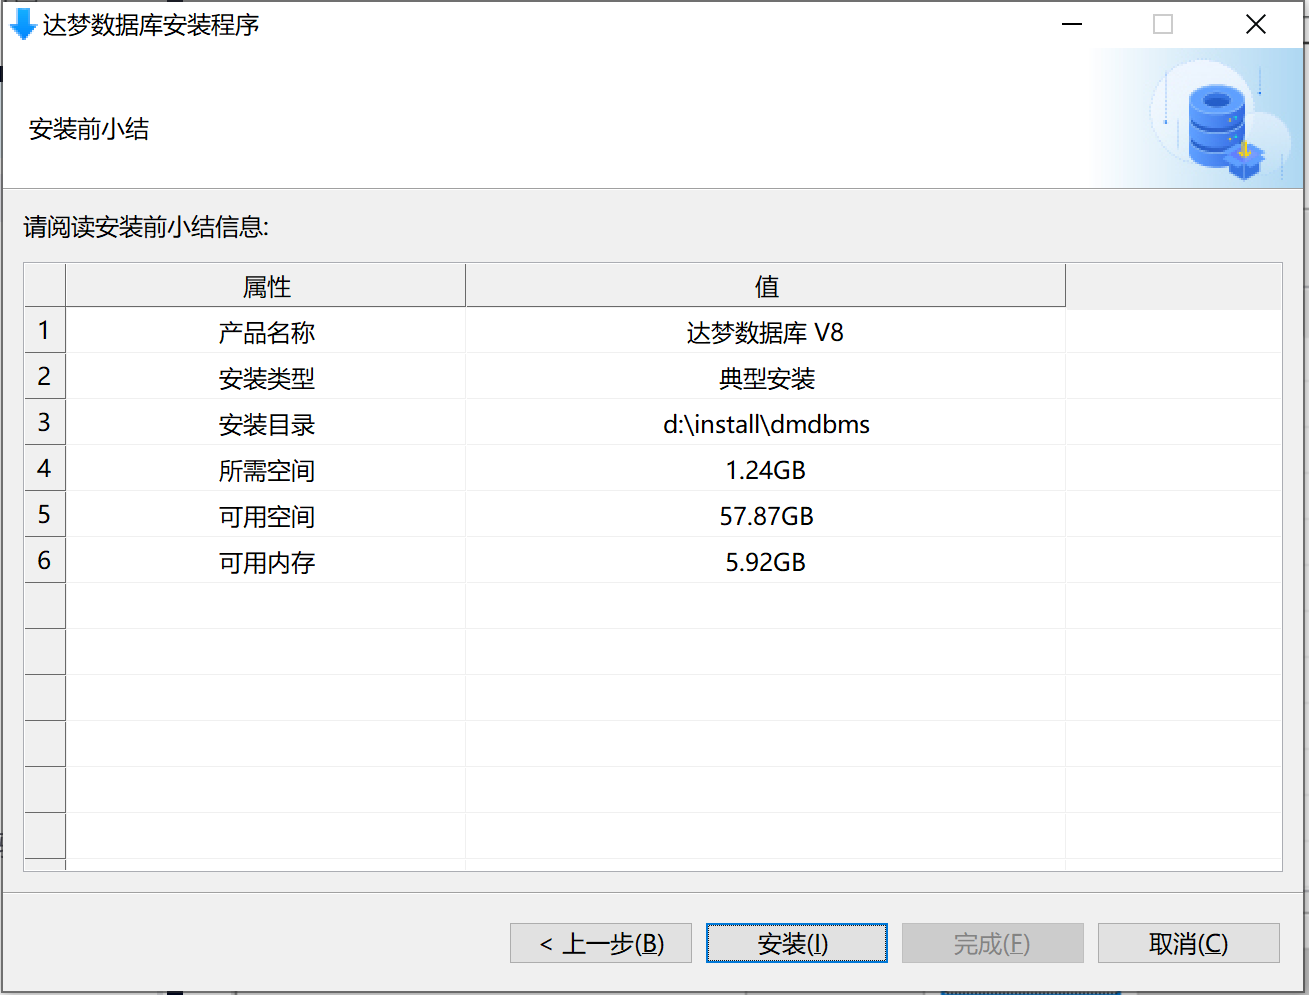Screen dimensions: 1309x995
Task: Select row header number 3
Action: [45, 422]
